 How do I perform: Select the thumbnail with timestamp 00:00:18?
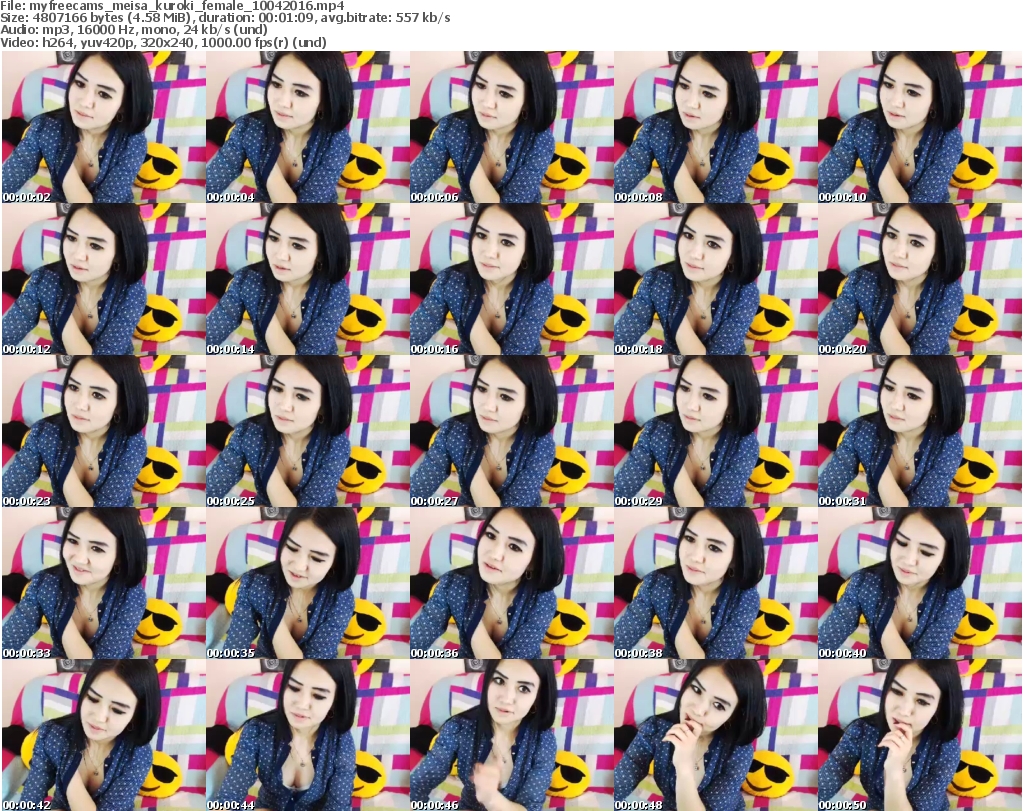point(715,279)
